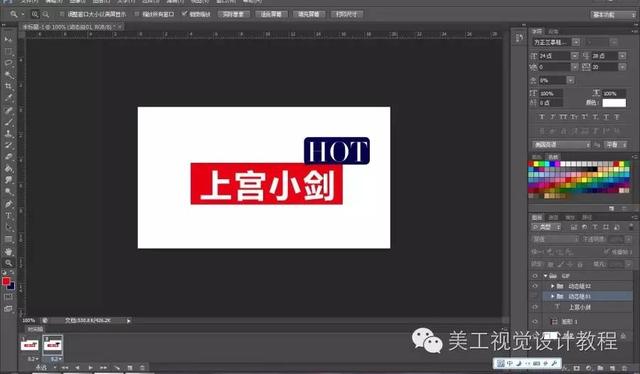Expand the 动态组02 group arrow
Viewport: 640px width, 374px height.
[x=553, y=286]
